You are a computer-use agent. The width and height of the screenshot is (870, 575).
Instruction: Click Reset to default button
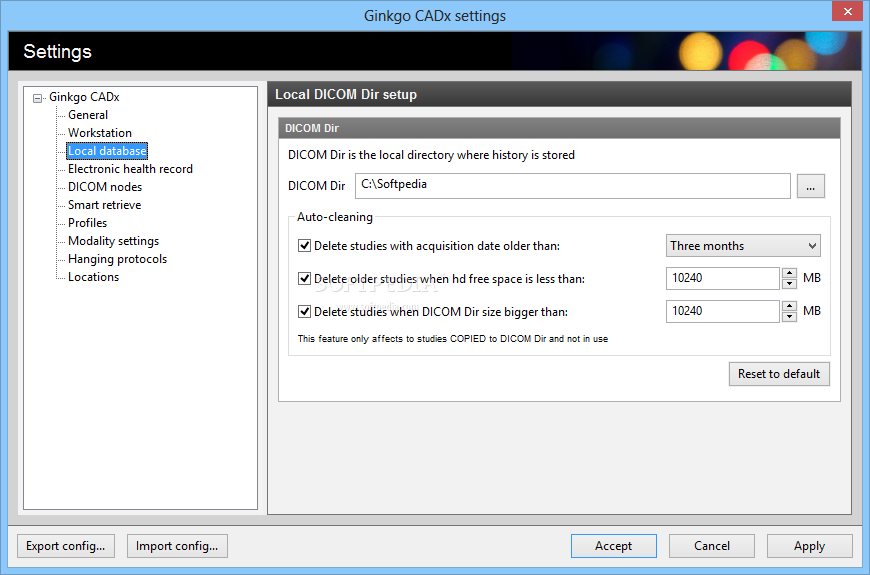779,374
